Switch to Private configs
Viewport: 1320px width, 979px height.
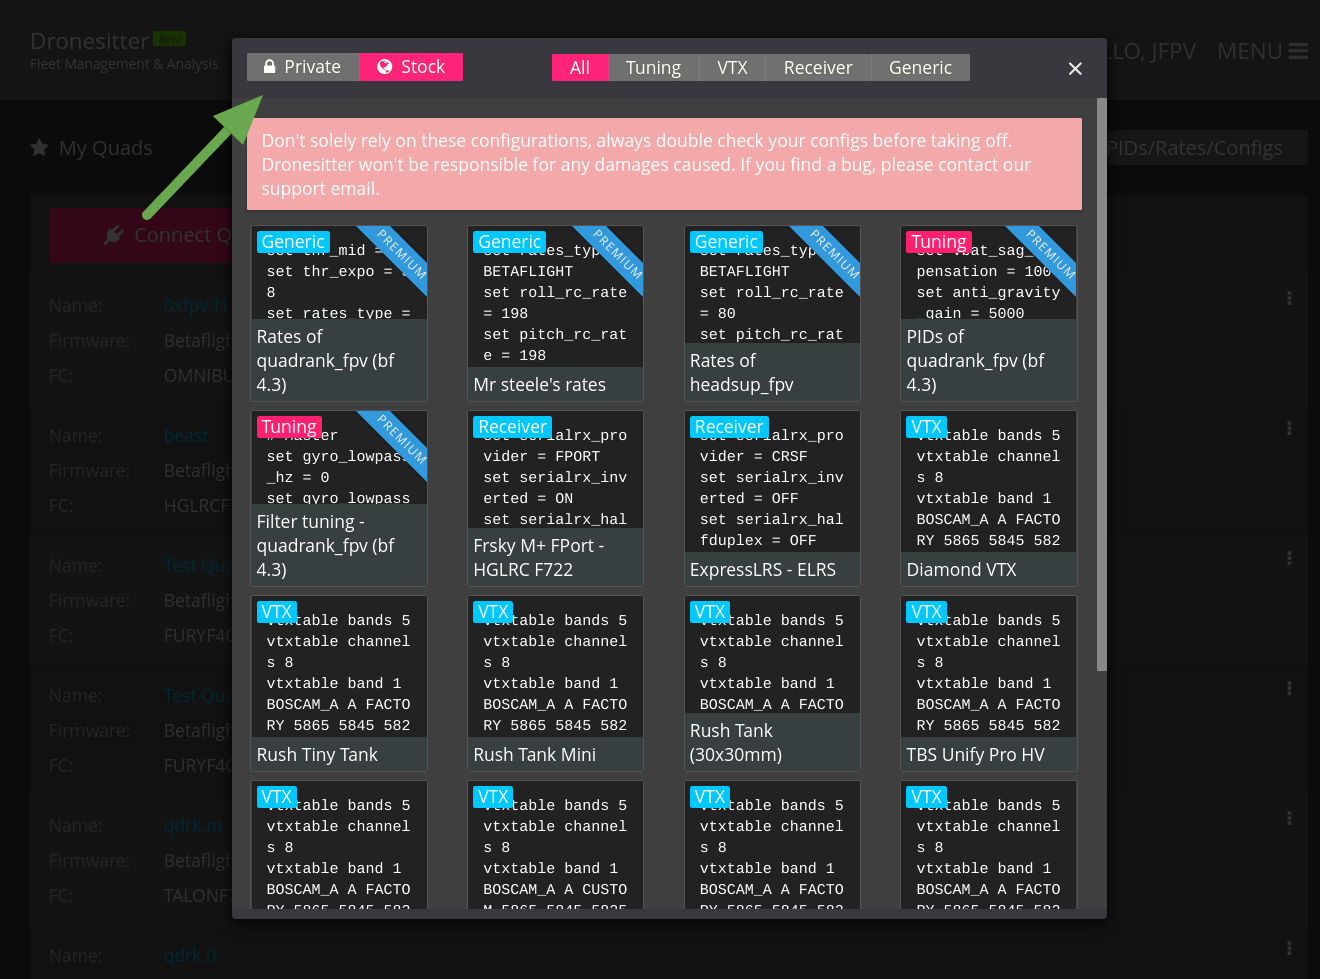click(x=302, y=67)
